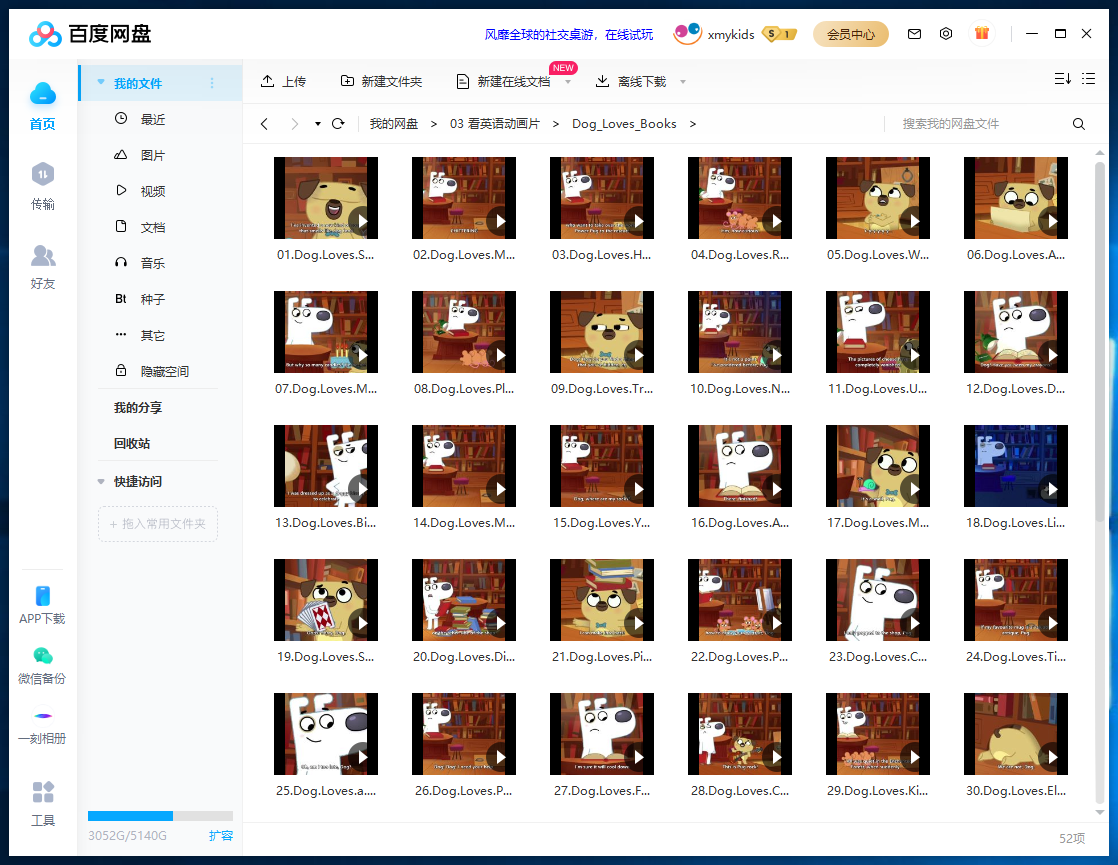Click the storage usage progress bar

(x=158, y=815)
